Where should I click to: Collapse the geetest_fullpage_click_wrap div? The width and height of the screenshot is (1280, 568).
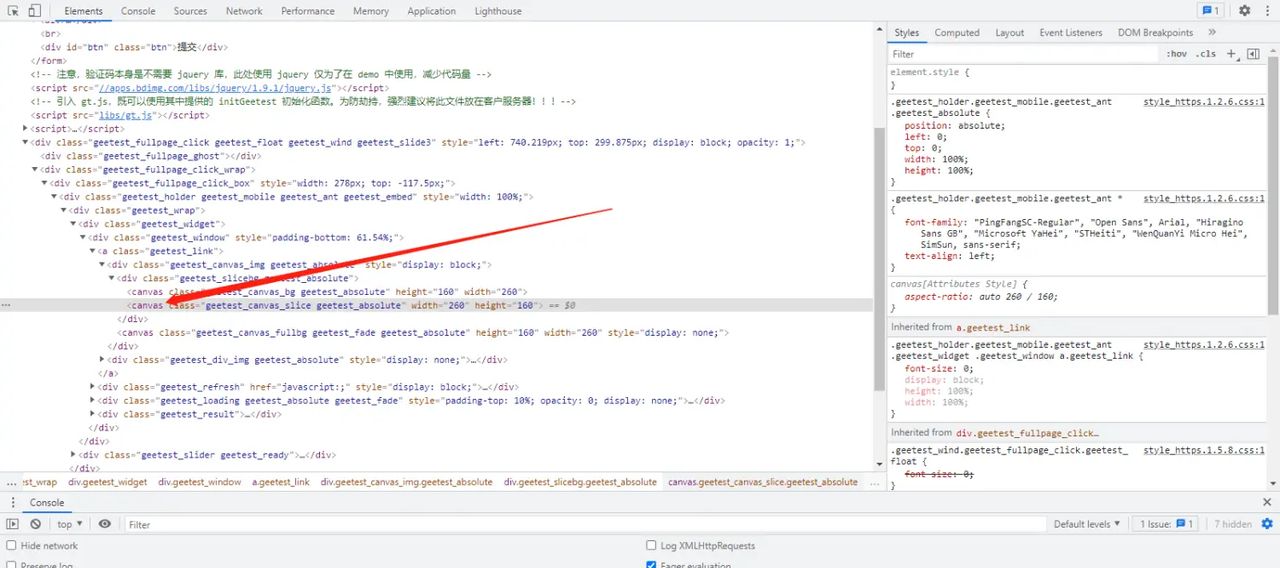[35, 170]
